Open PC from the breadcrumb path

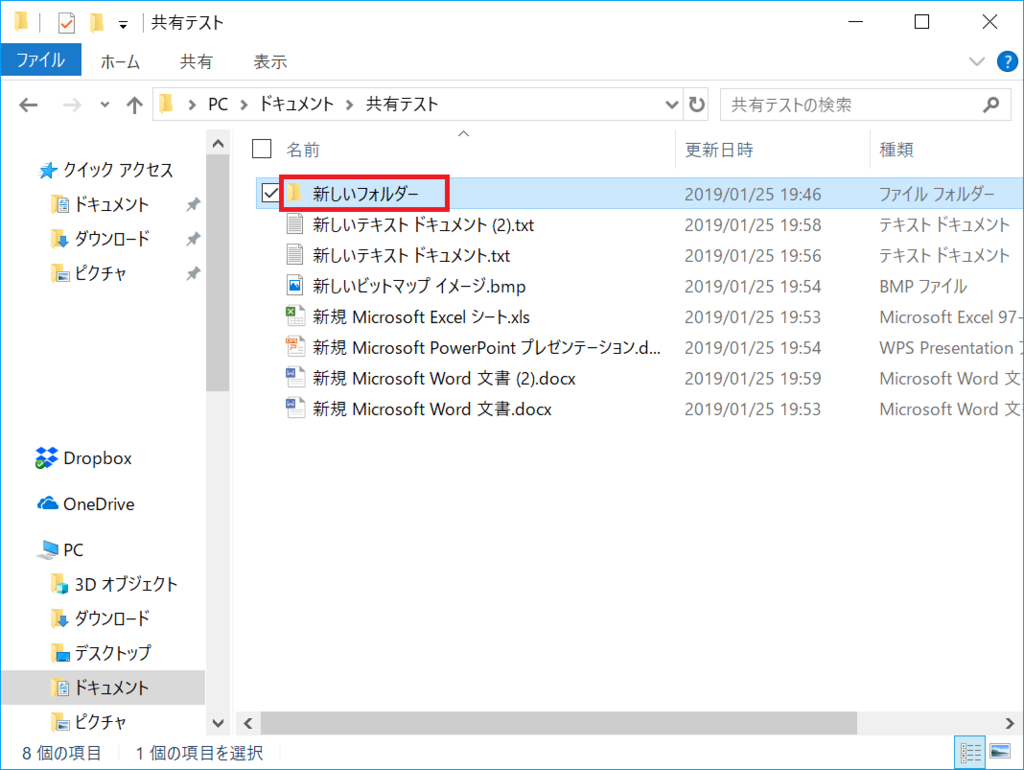point(217,102)
